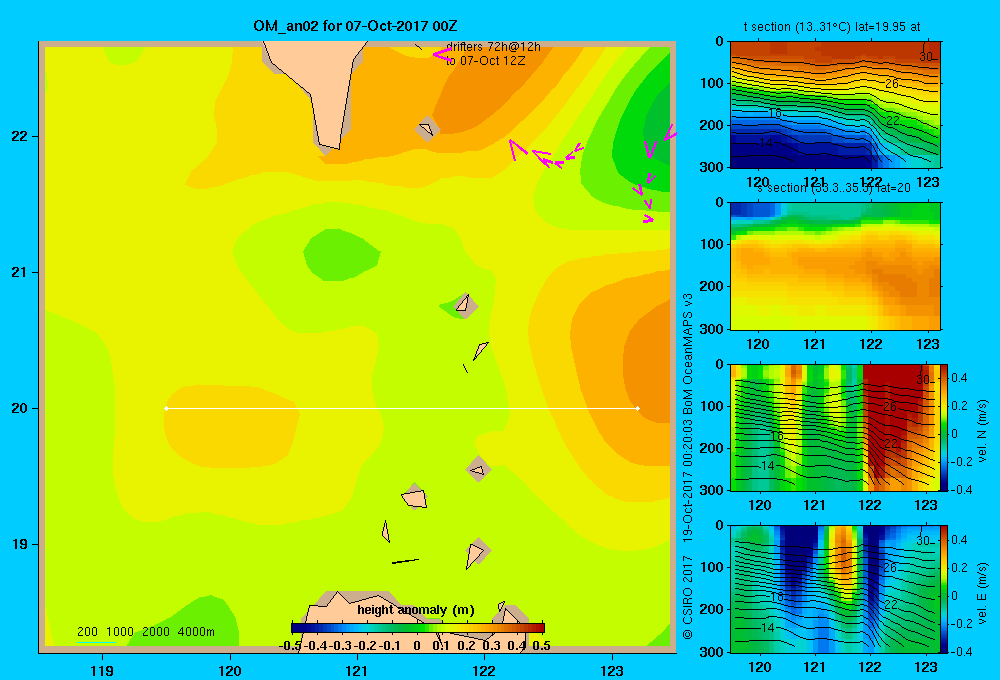Click latitude label '19' on the main map axis

pos(20,544)
